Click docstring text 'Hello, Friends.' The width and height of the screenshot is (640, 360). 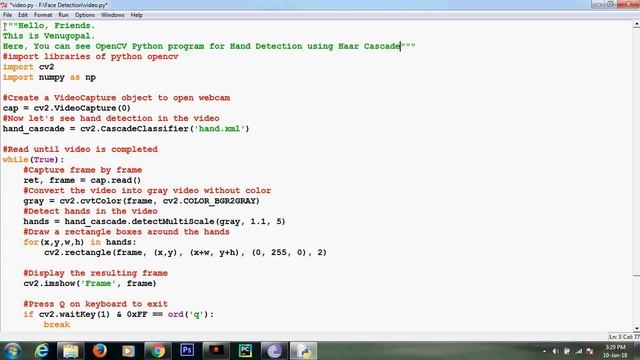pyautogui.click(x=56, y=26)
